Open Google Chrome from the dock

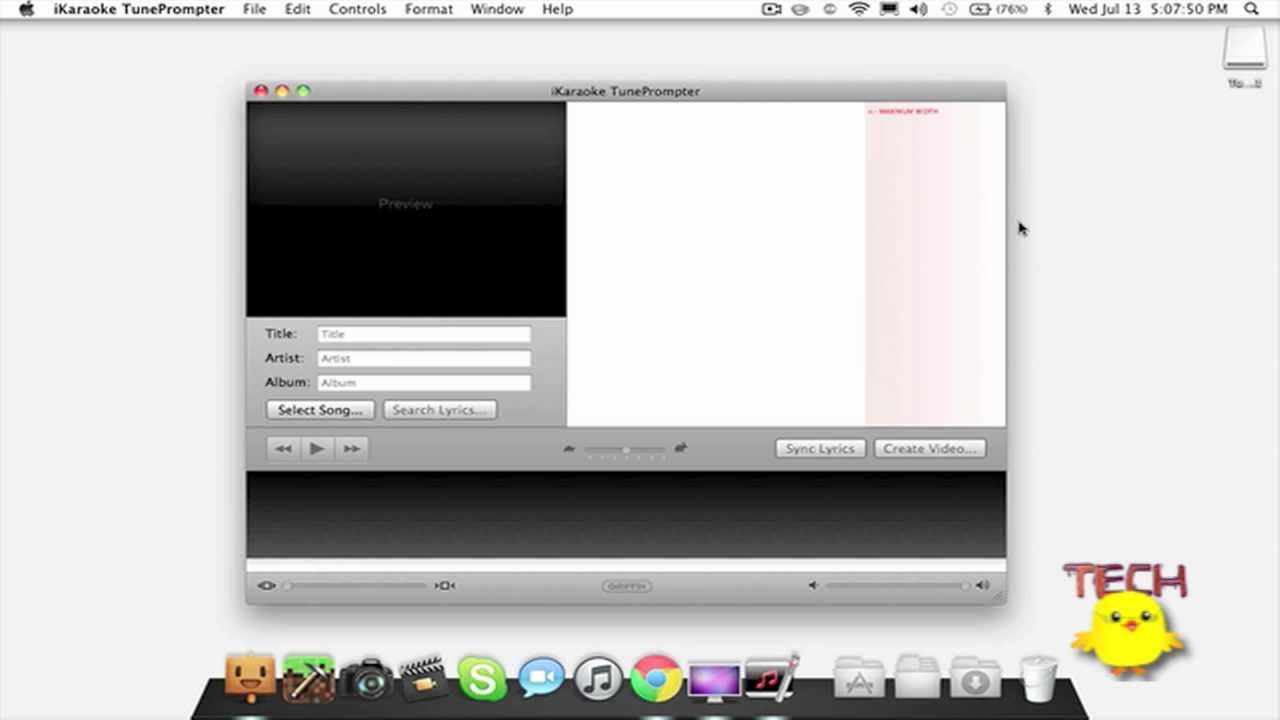click(x=656, y=679)
